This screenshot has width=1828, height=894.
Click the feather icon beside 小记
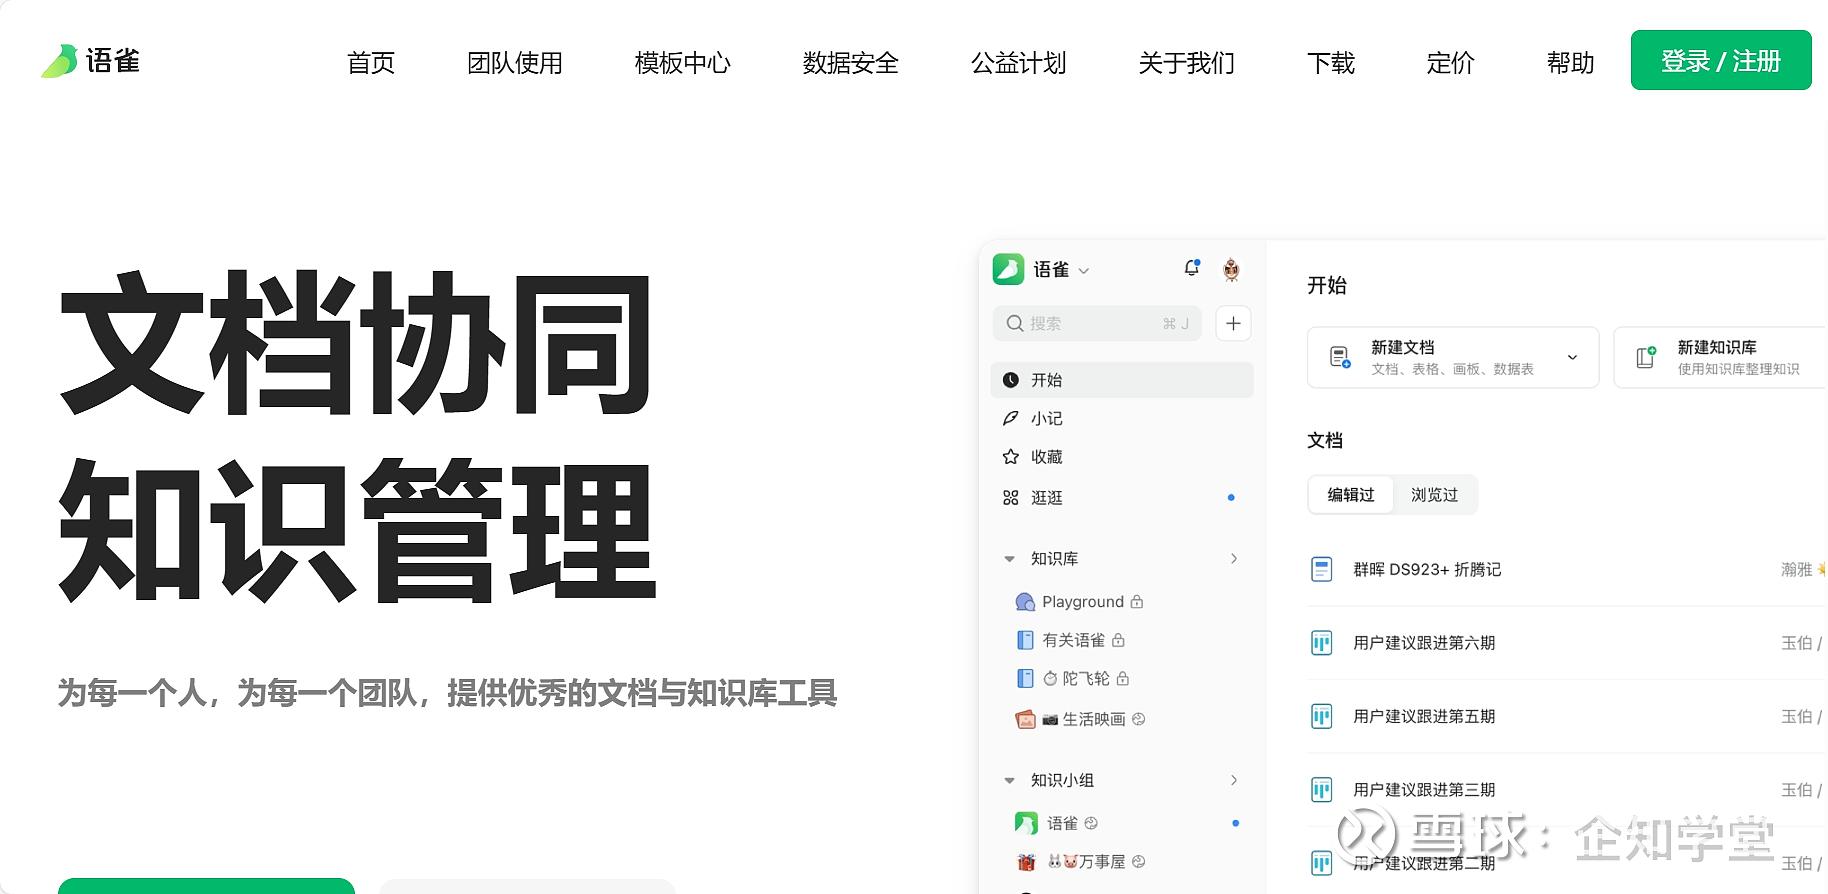pos(1011,418)
